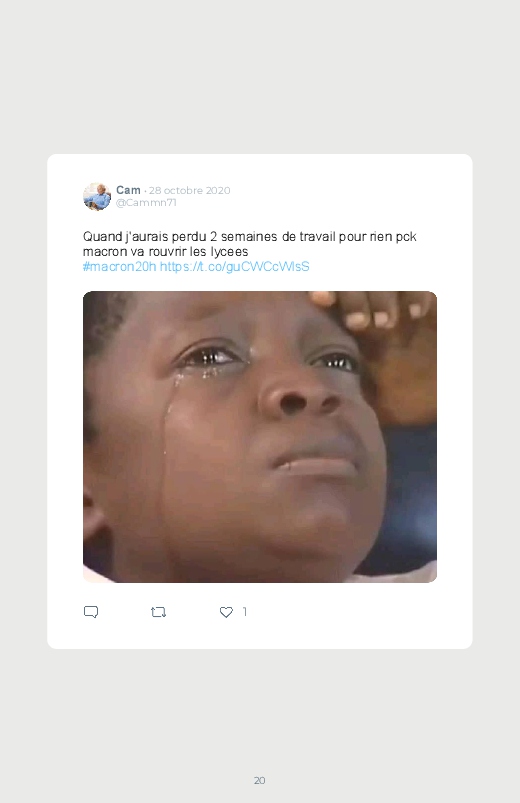The width and height of the screenshot is (520, 803).
Task: Retweet the post using the arrows icon
Action: tap(158, 612)
